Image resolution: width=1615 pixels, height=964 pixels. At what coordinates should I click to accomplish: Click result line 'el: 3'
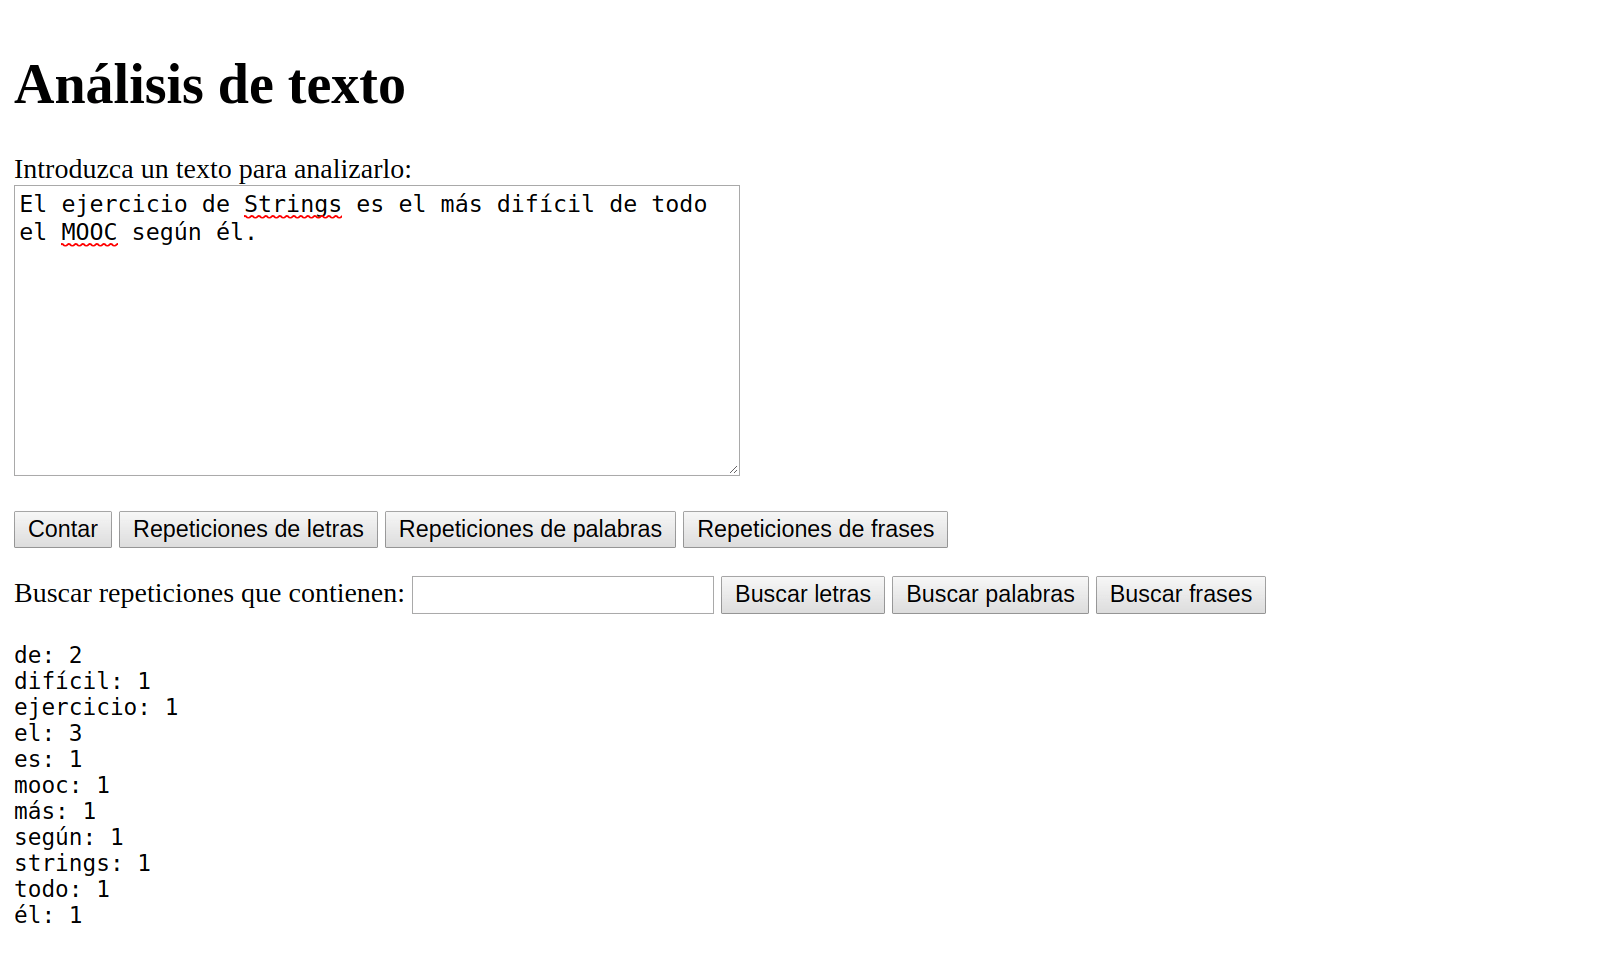(48, 733)
